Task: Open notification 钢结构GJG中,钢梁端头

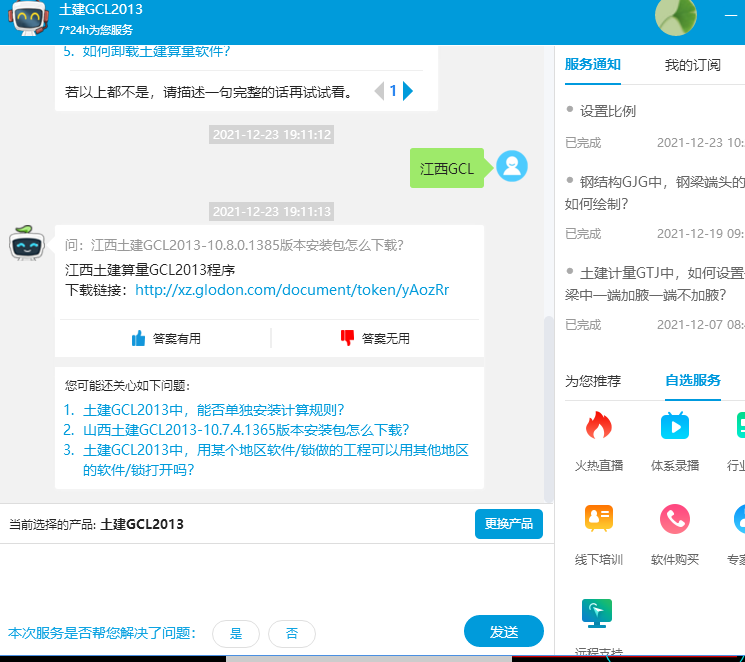Action: [x=655, y=192]
